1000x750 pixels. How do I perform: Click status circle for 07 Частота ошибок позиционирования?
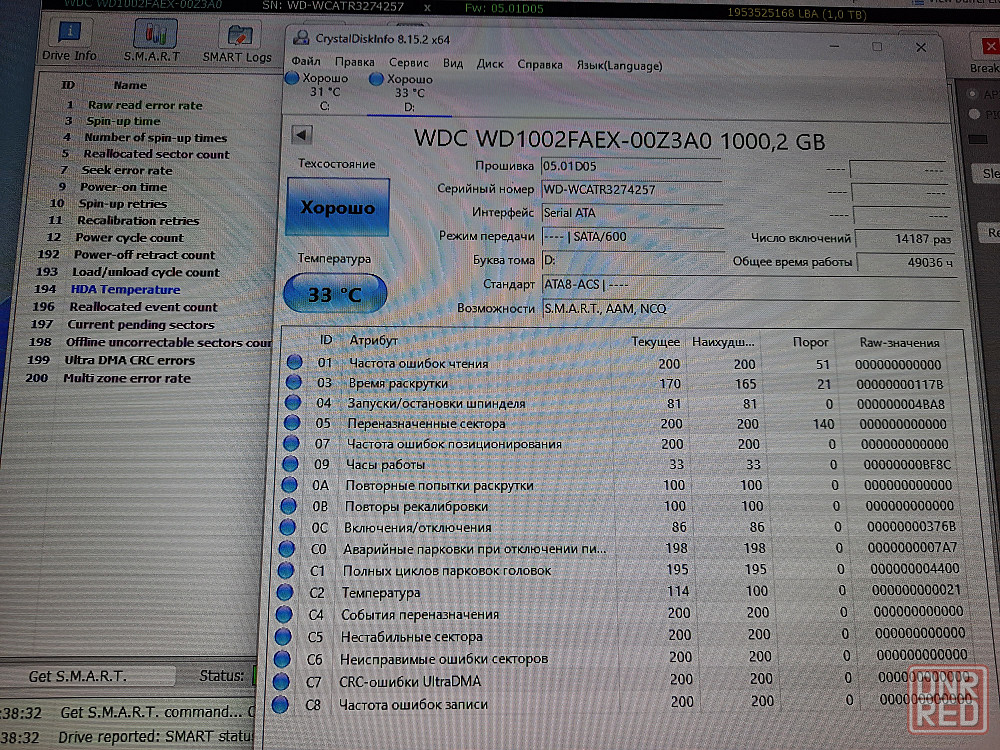291,443
